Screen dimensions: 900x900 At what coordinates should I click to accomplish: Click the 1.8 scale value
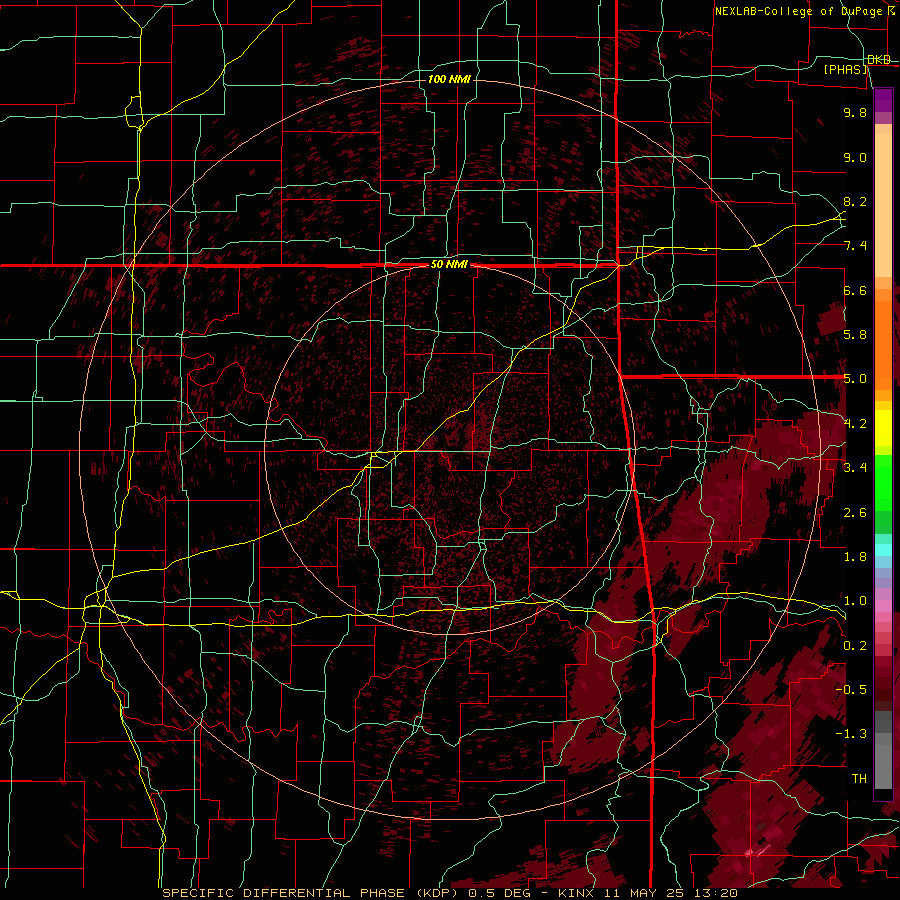coord(855,557)
